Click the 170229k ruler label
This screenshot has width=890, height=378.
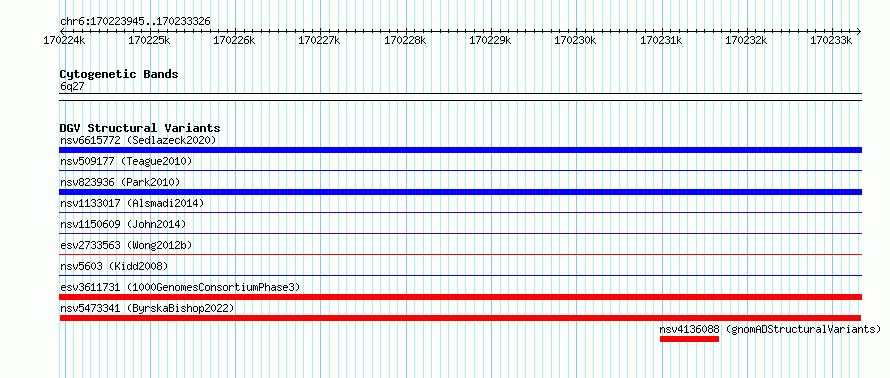point(490,40)
